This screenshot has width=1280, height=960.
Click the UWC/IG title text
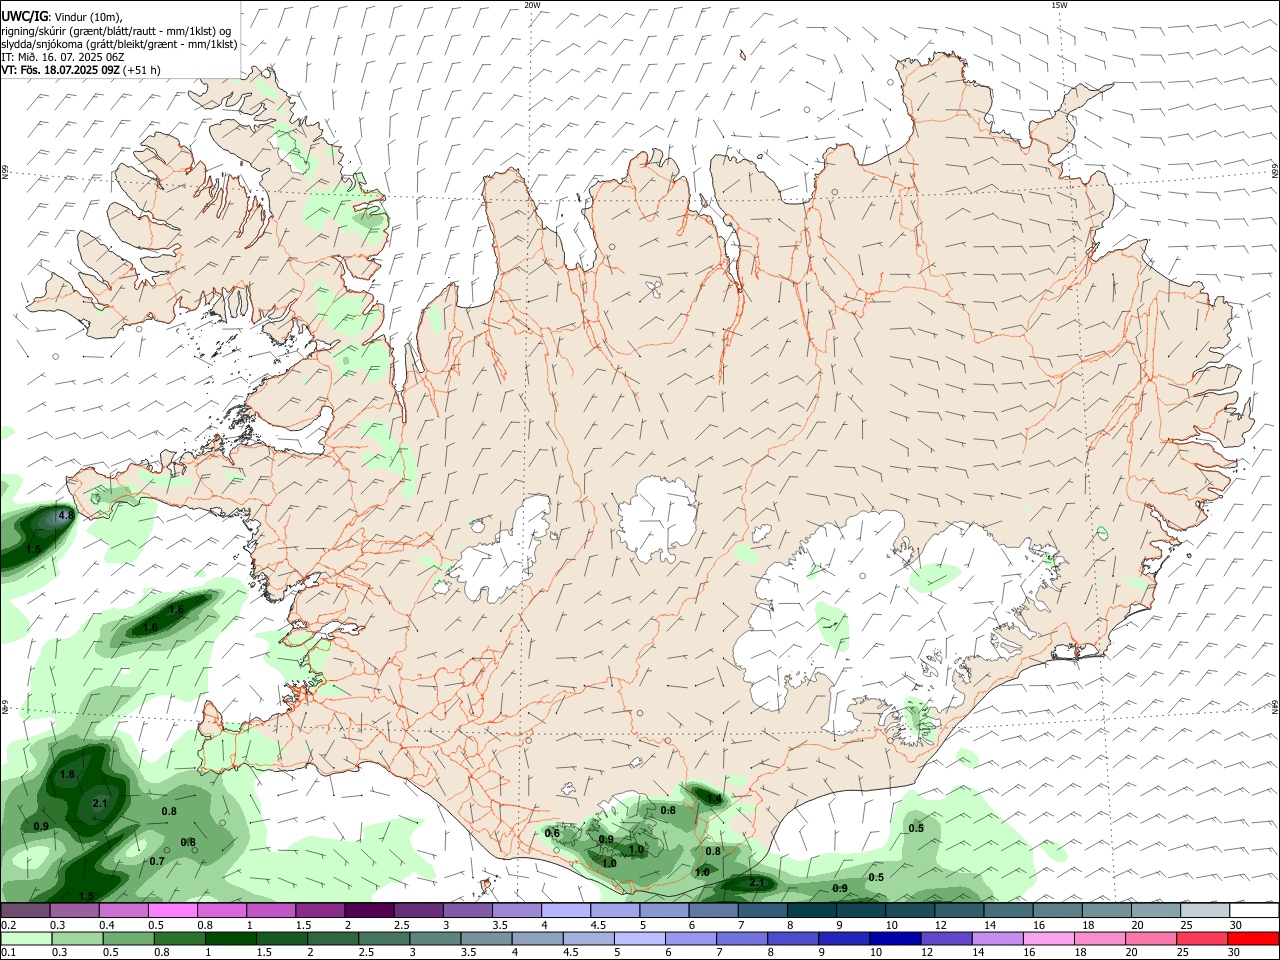[x=24, y=17]
